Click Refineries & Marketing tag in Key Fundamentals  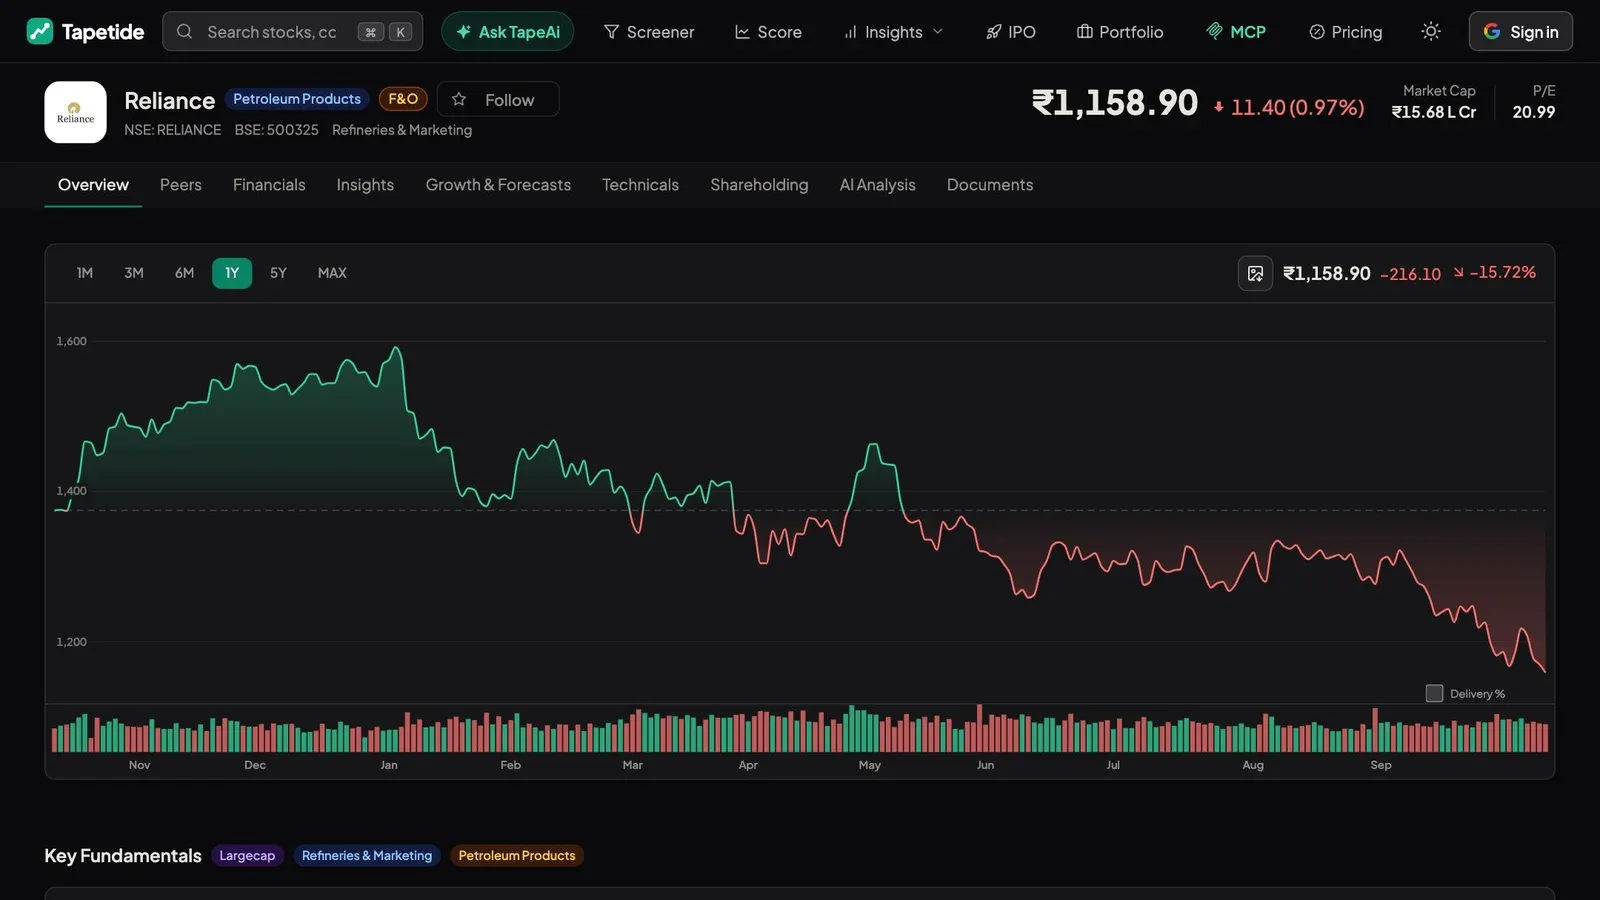(367, 856)
